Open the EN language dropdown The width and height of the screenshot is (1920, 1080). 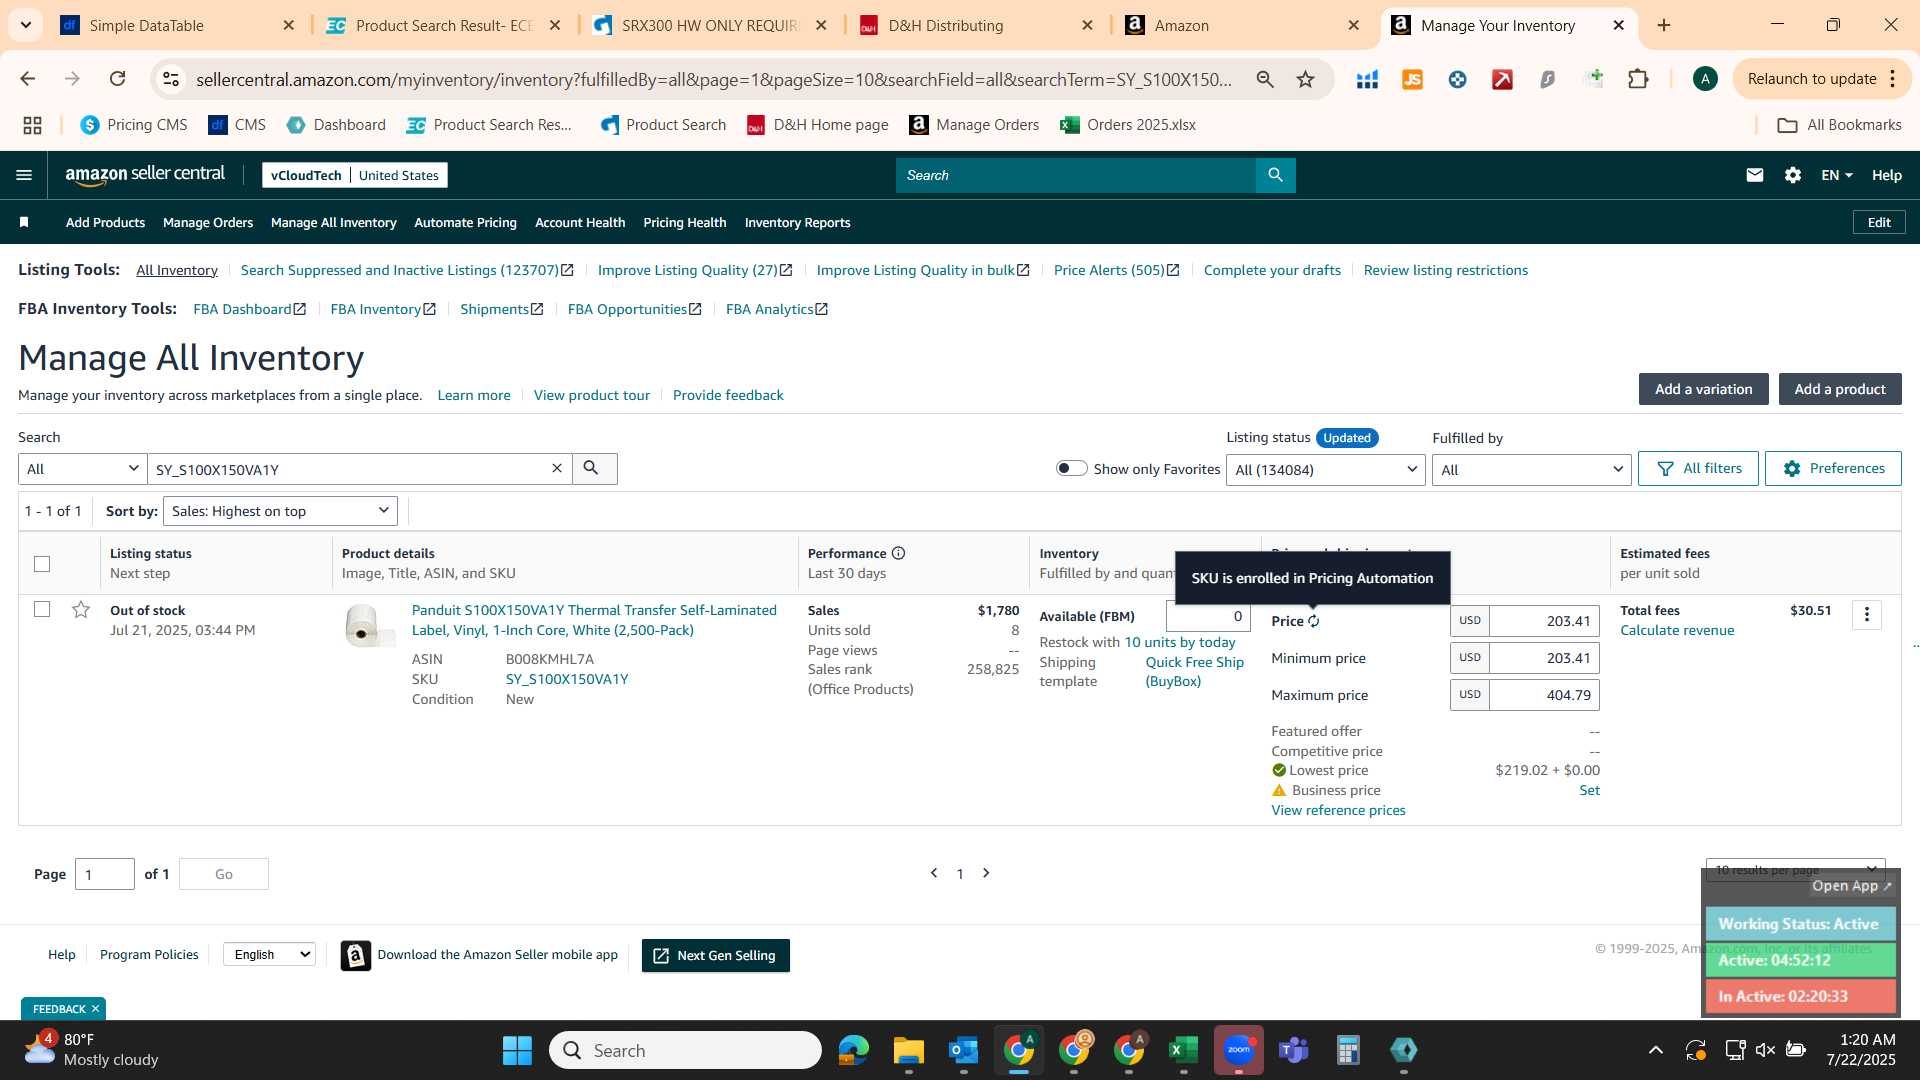[x=1837, y=175]
